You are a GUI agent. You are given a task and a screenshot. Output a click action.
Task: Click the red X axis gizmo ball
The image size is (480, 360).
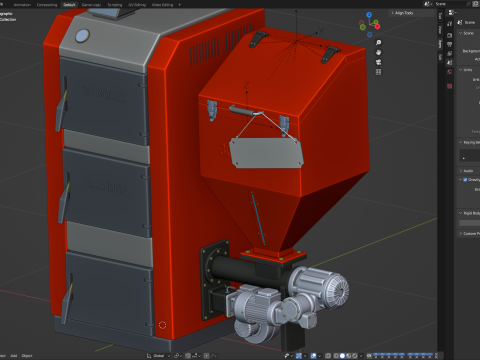point(377,26)
